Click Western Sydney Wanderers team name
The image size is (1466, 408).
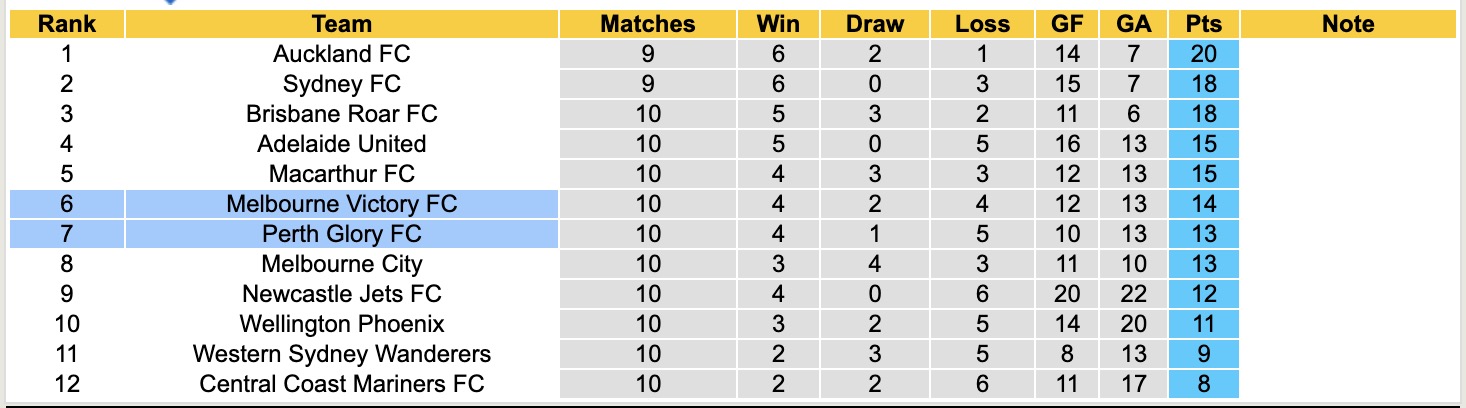(341, 354)
